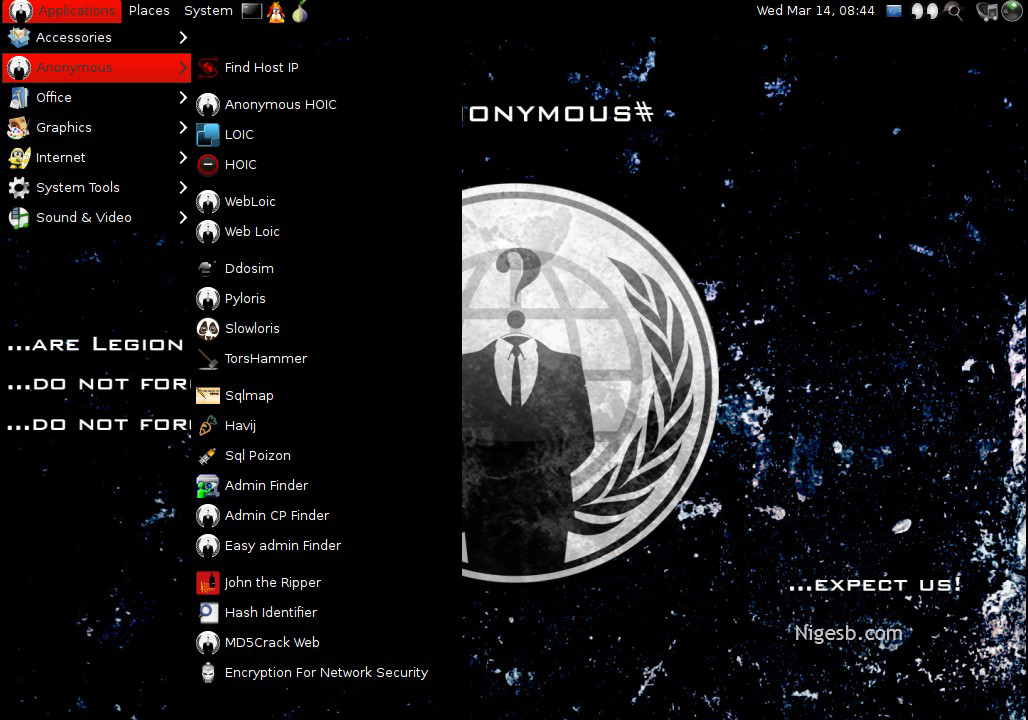
Task: Click the Hash Identifier icon
Action: pos(208,612)
